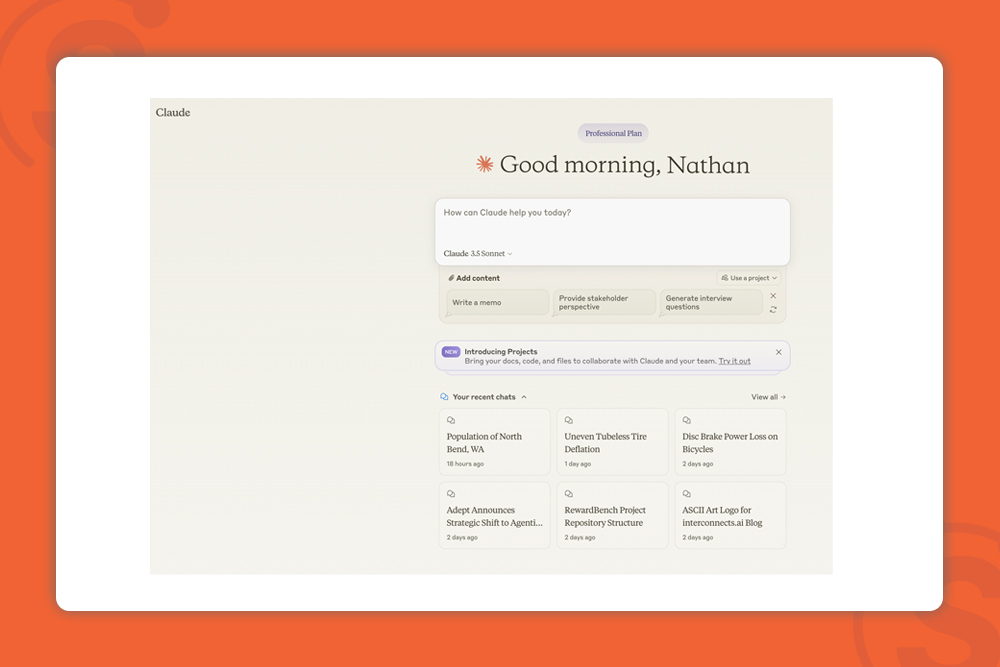
Task: Click the chat bubble icon beside Your recent chats
Action: pyautogui.click(x=445, y=397)
